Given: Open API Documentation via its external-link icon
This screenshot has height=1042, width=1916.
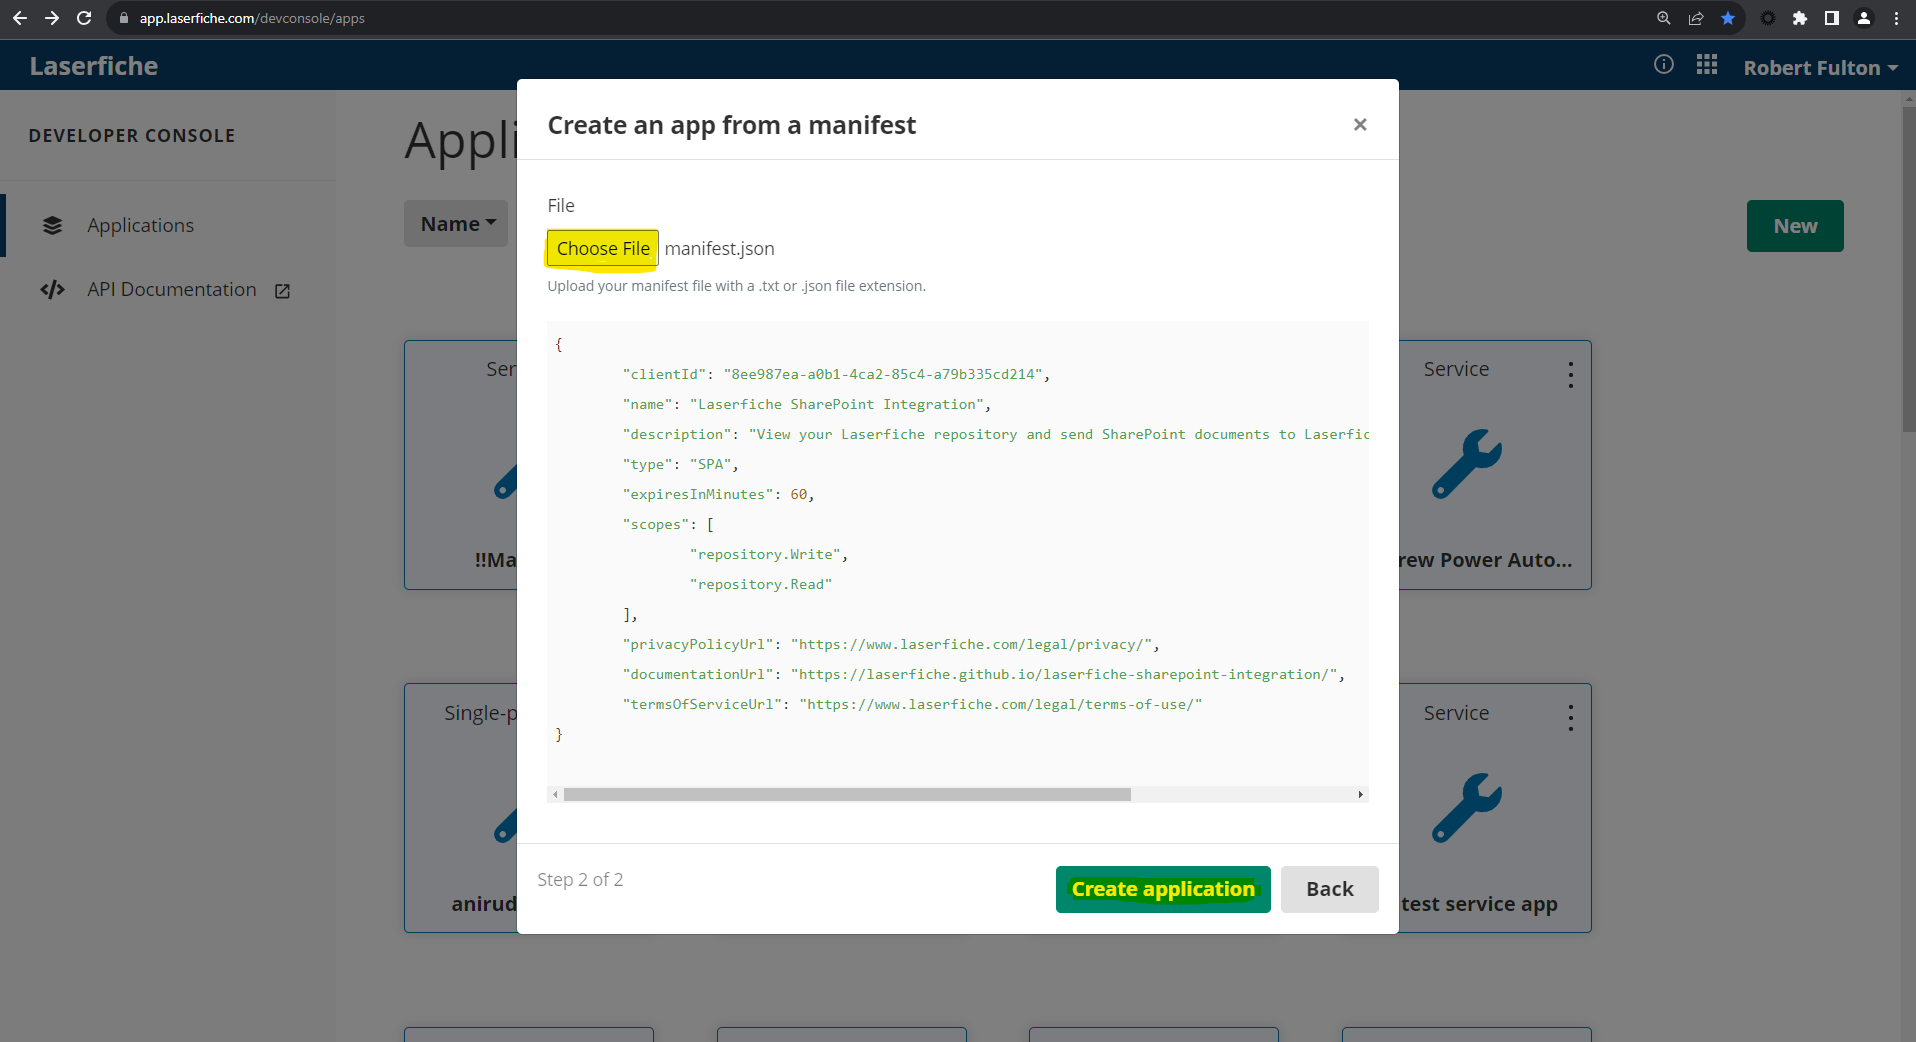Looking at the screenshot, I should click(x=281, y=290).
